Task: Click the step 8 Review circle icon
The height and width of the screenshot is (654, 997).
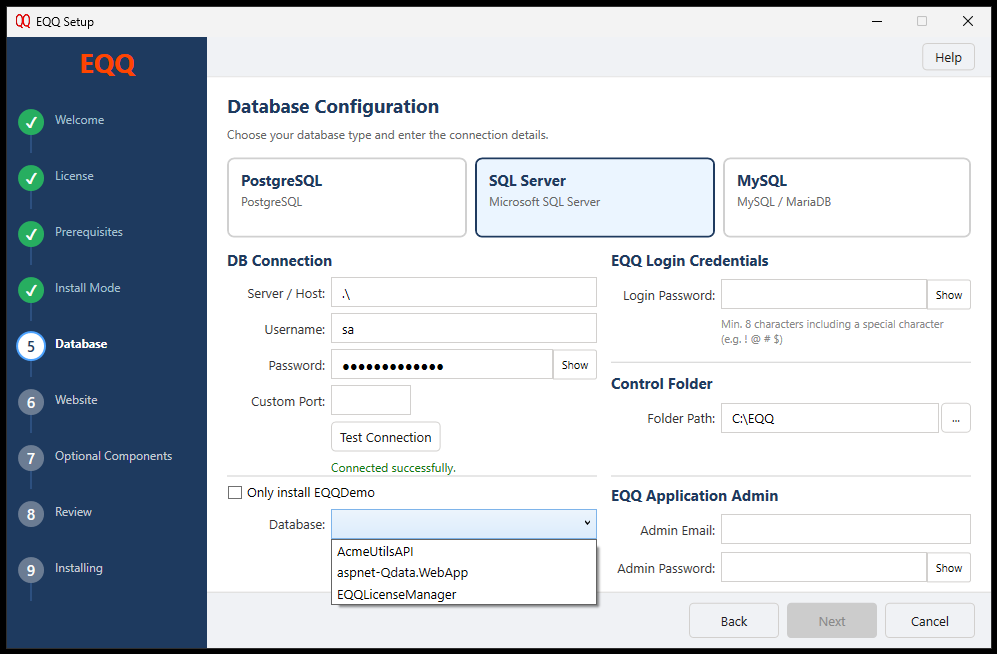Action: (x=31, y=514)
